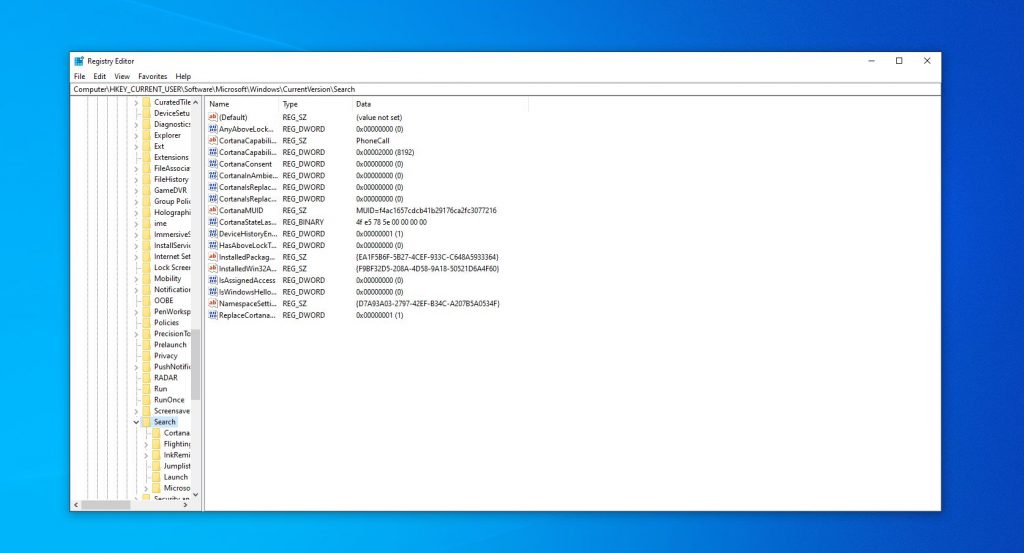Click the Privacy key's folder icon
Image resolution: width=1024 pixels, height=553 pixels.
click(146, 356)
